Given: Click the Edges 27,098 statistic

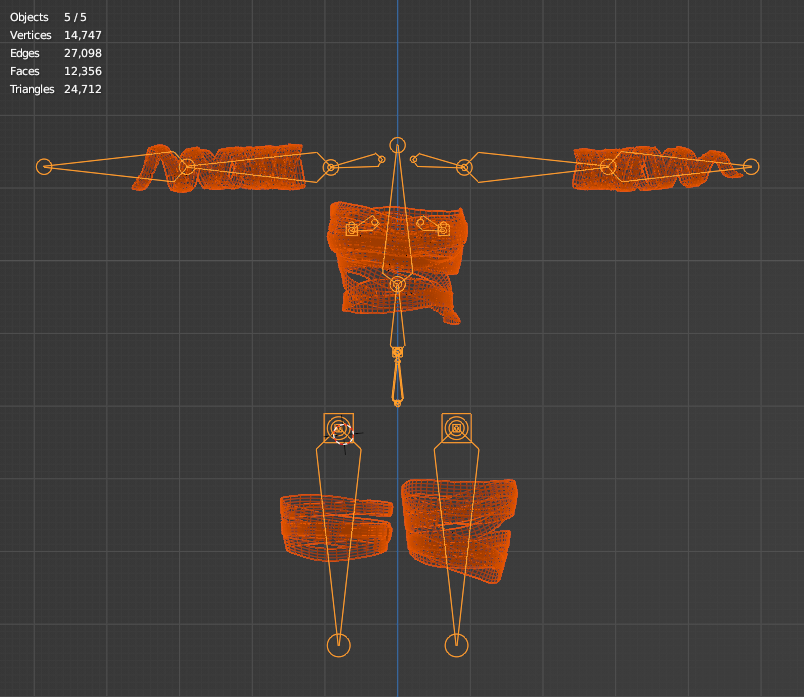Looking at the screenshot, I should 56,53.
